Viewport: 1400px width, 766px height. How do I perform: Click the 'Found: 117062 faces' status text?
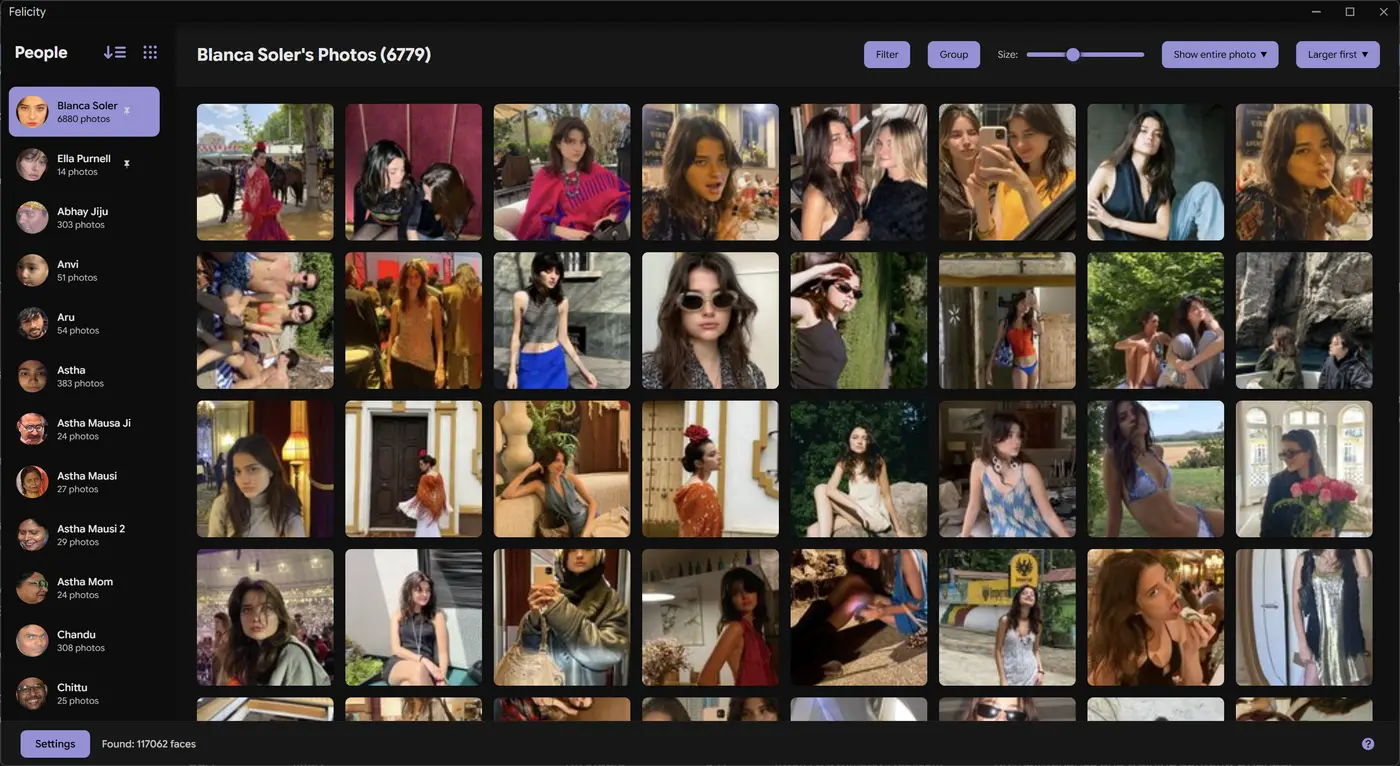click(x=149, y=744)
